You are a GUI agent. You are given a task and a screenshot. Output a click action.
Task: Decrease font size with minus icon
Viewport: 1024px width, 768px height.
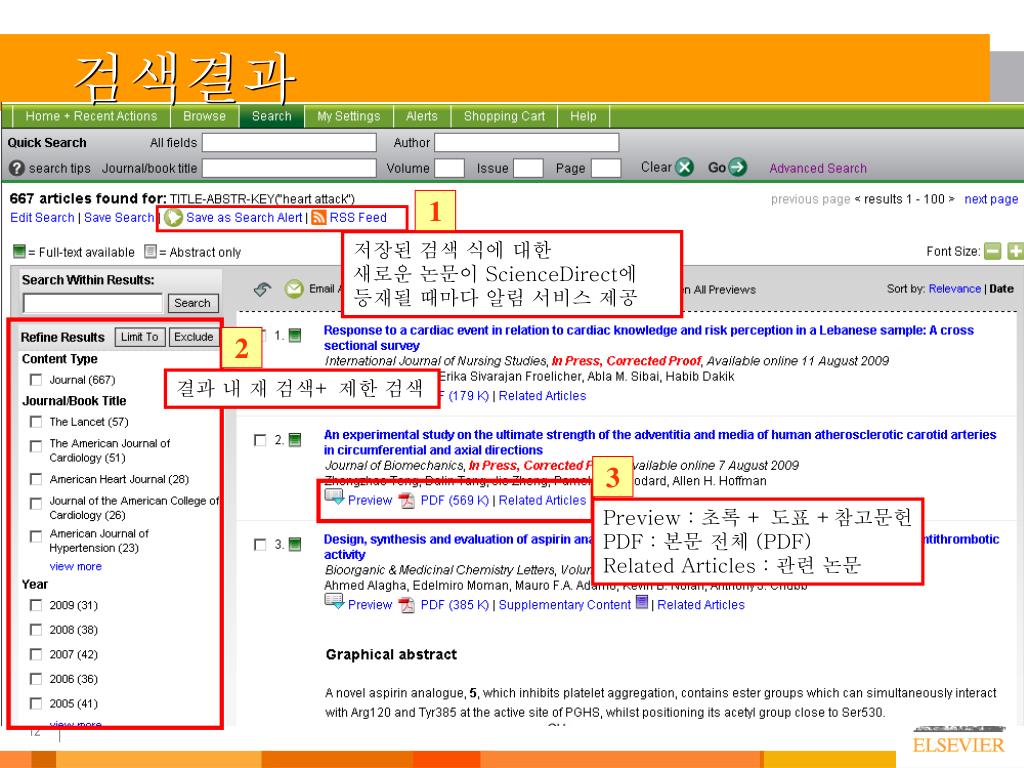[993, 251]
